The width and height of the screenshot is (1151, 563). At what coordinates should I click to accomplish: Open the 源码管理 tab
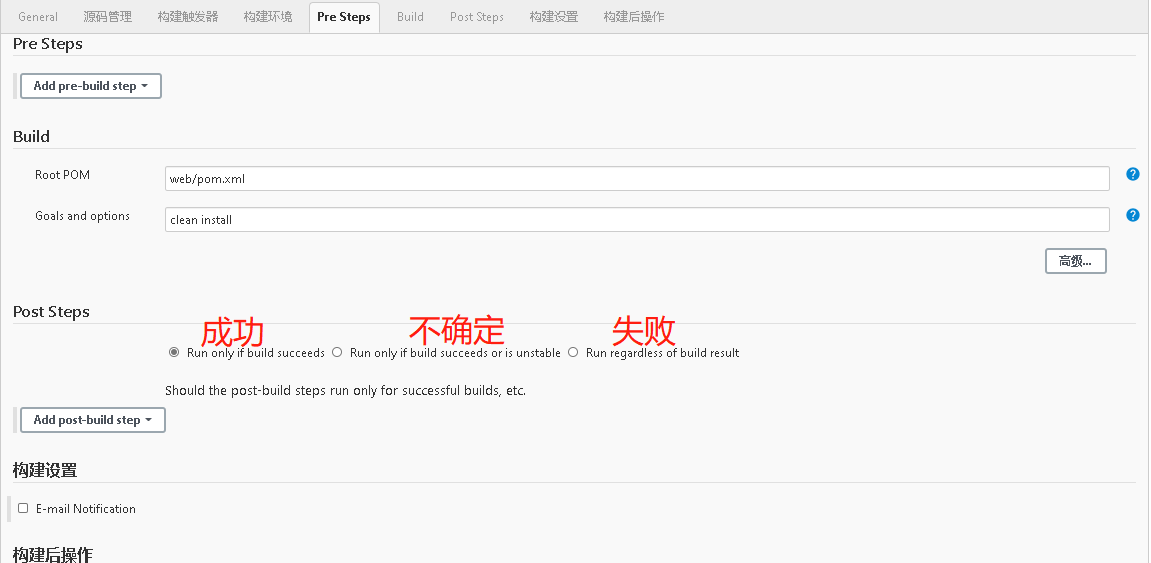[107, 17]
